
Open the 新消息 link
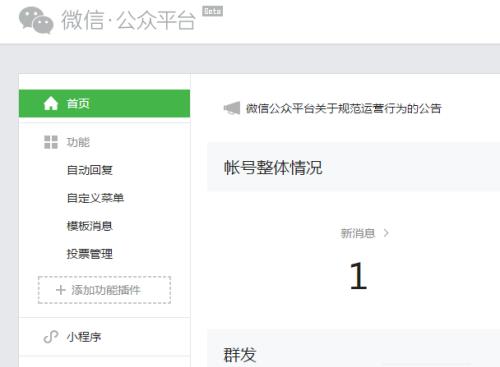358,233
